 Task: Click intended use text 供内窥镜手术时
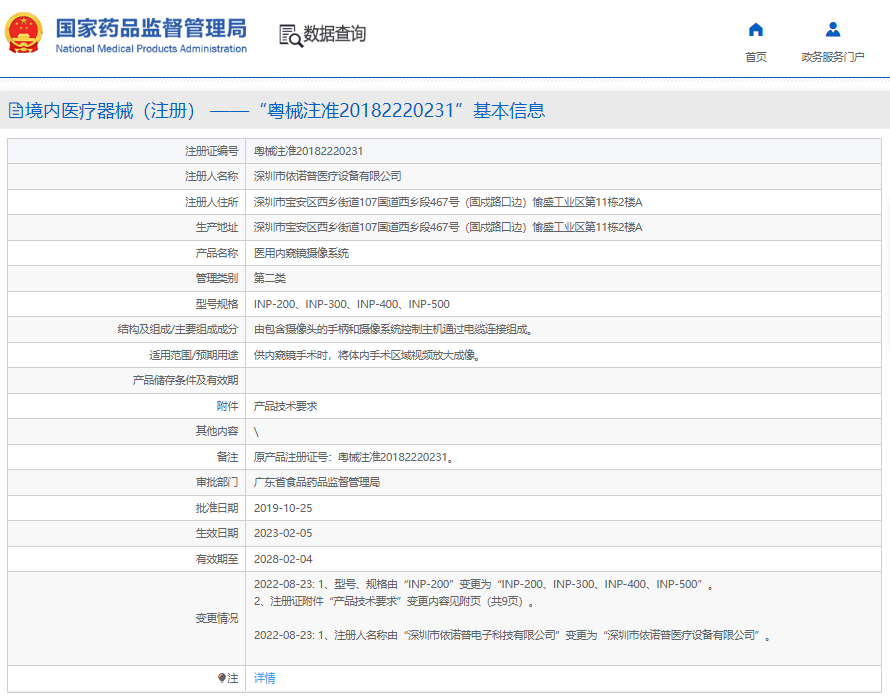click(367, 355)
